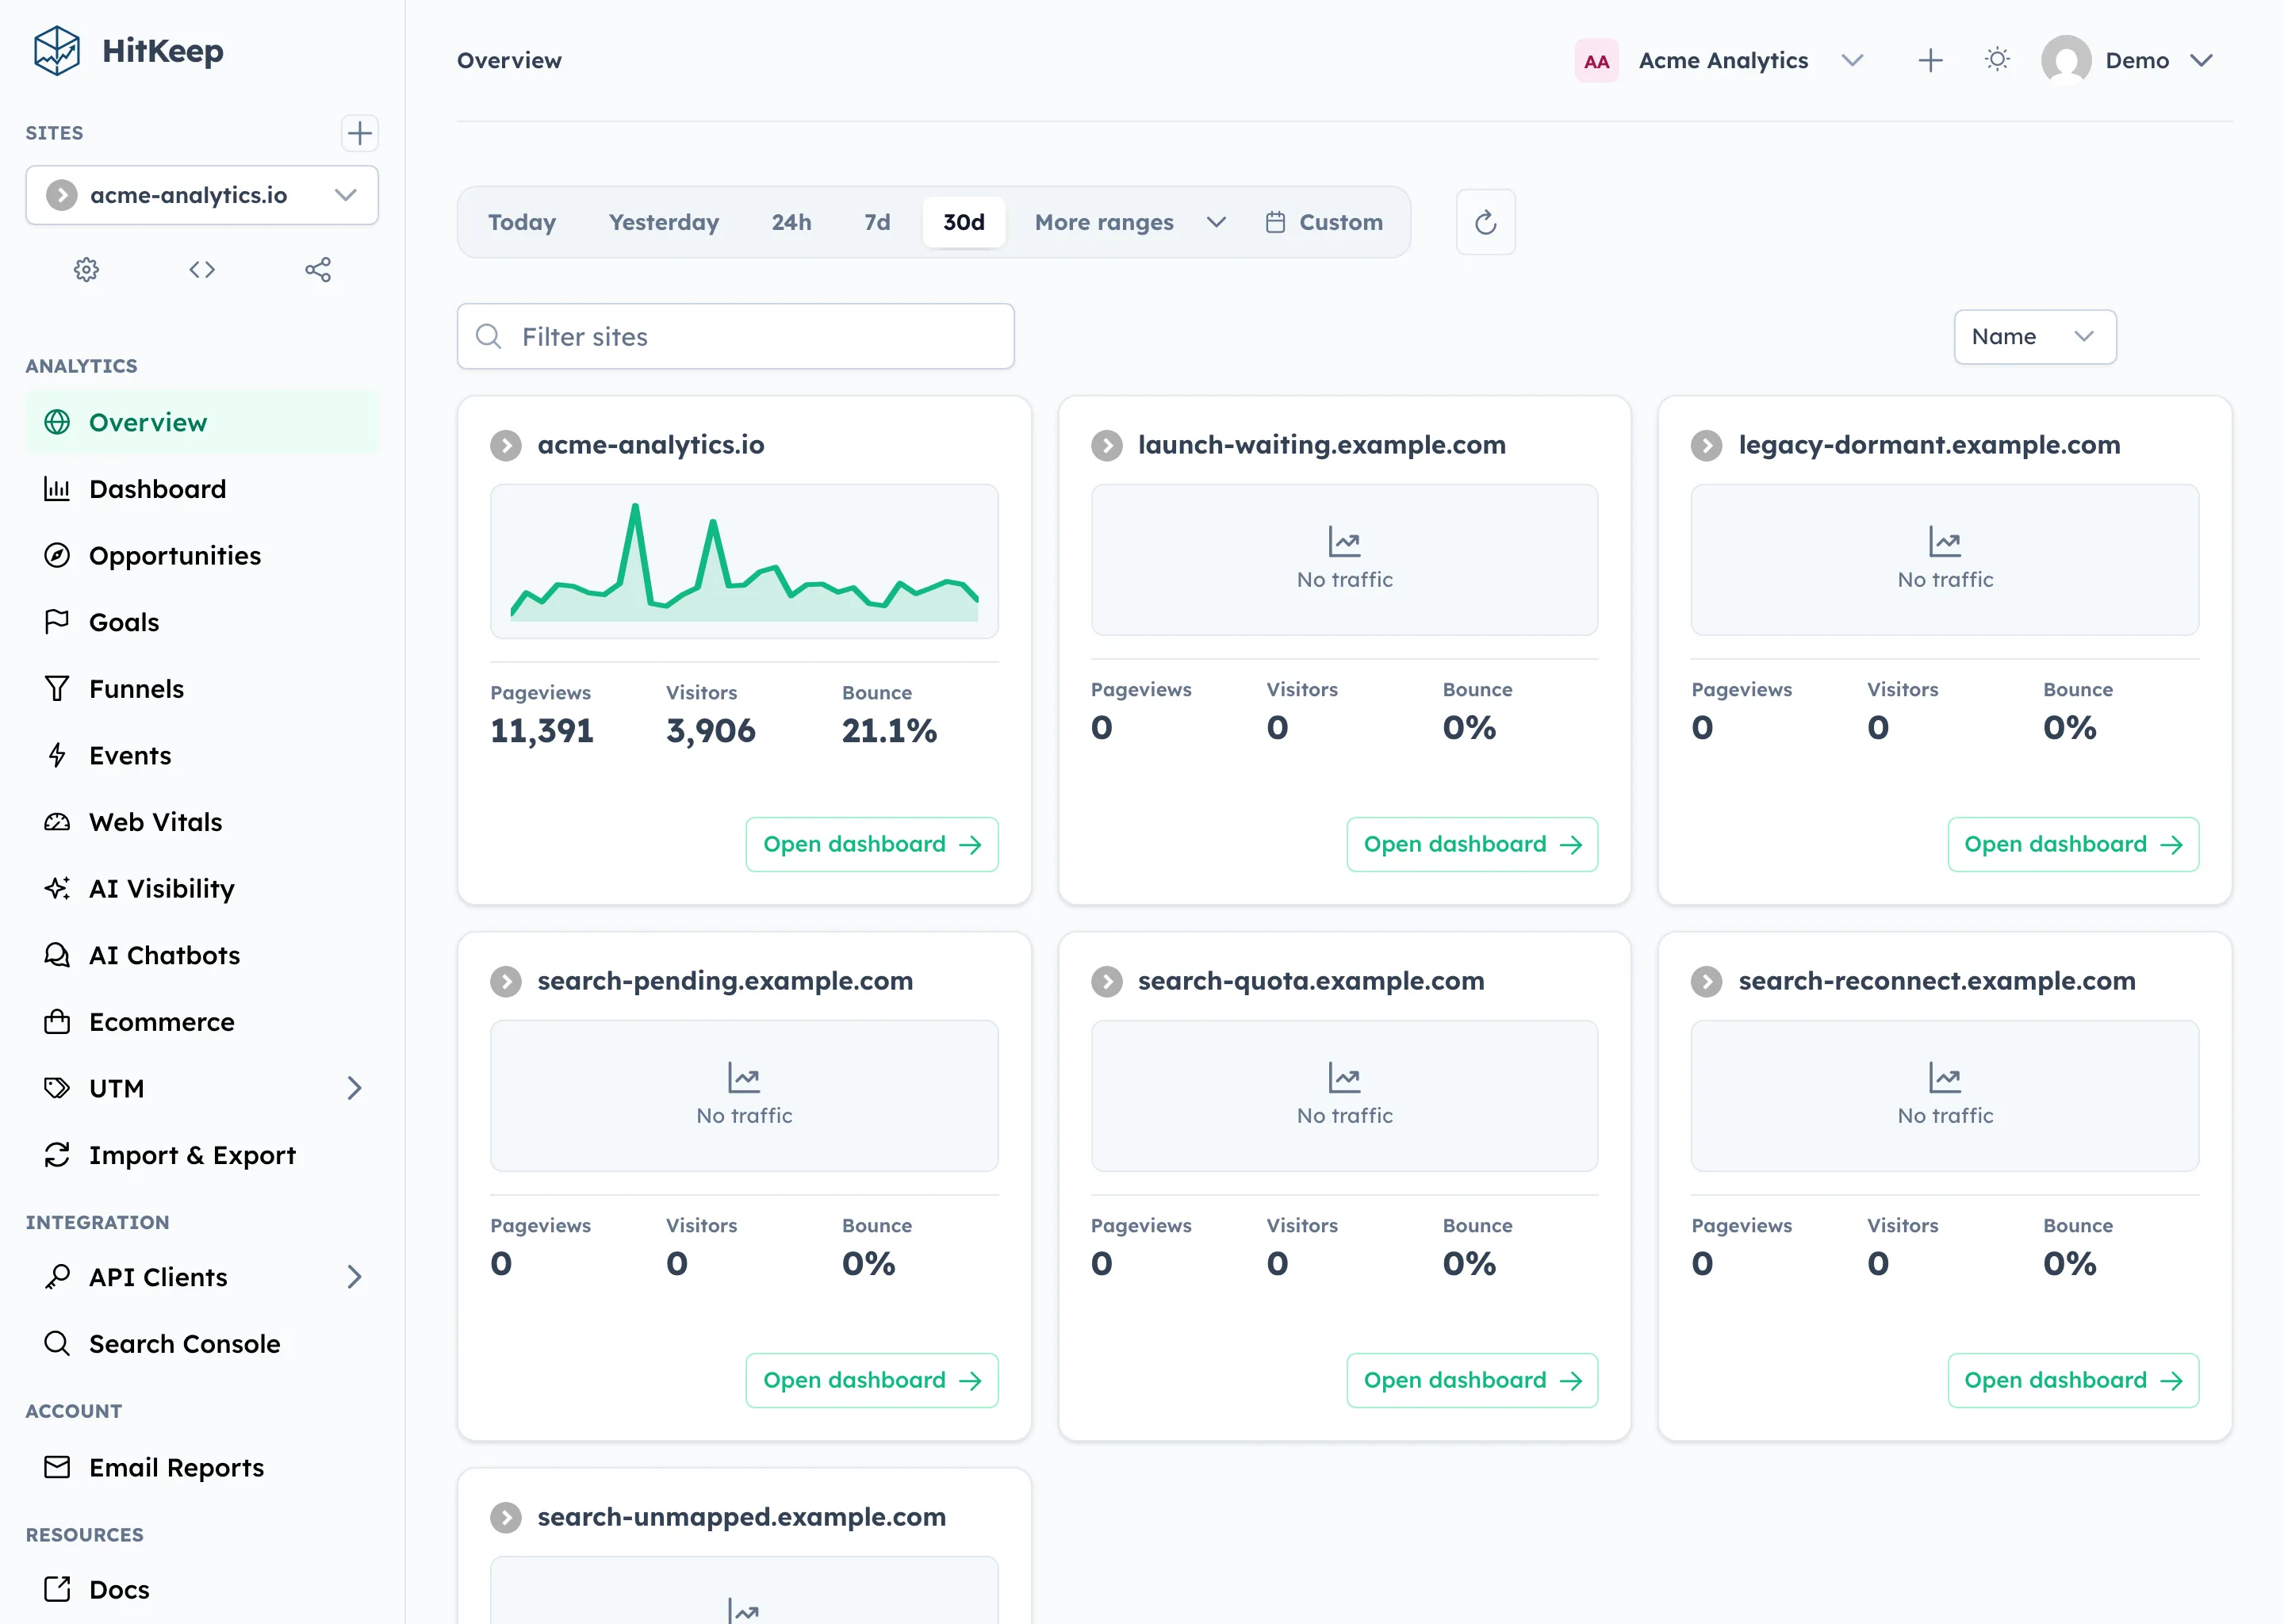2284x1624 pixels.
Task: Click the search-unmapped.example.com card title
Action: (741, 1517)
